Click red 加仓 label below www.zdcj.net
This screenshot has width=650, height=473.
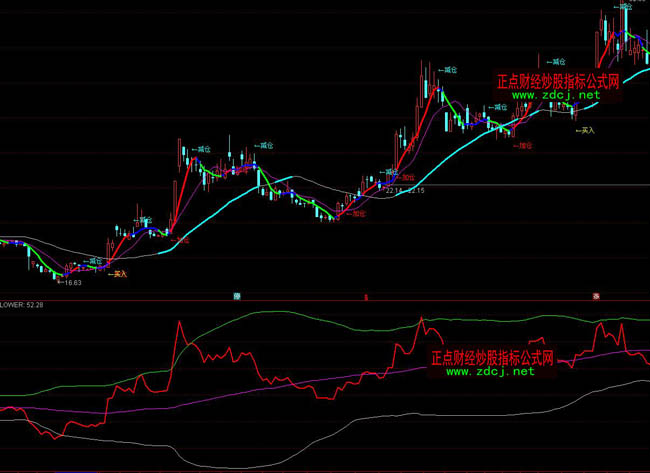522,145
